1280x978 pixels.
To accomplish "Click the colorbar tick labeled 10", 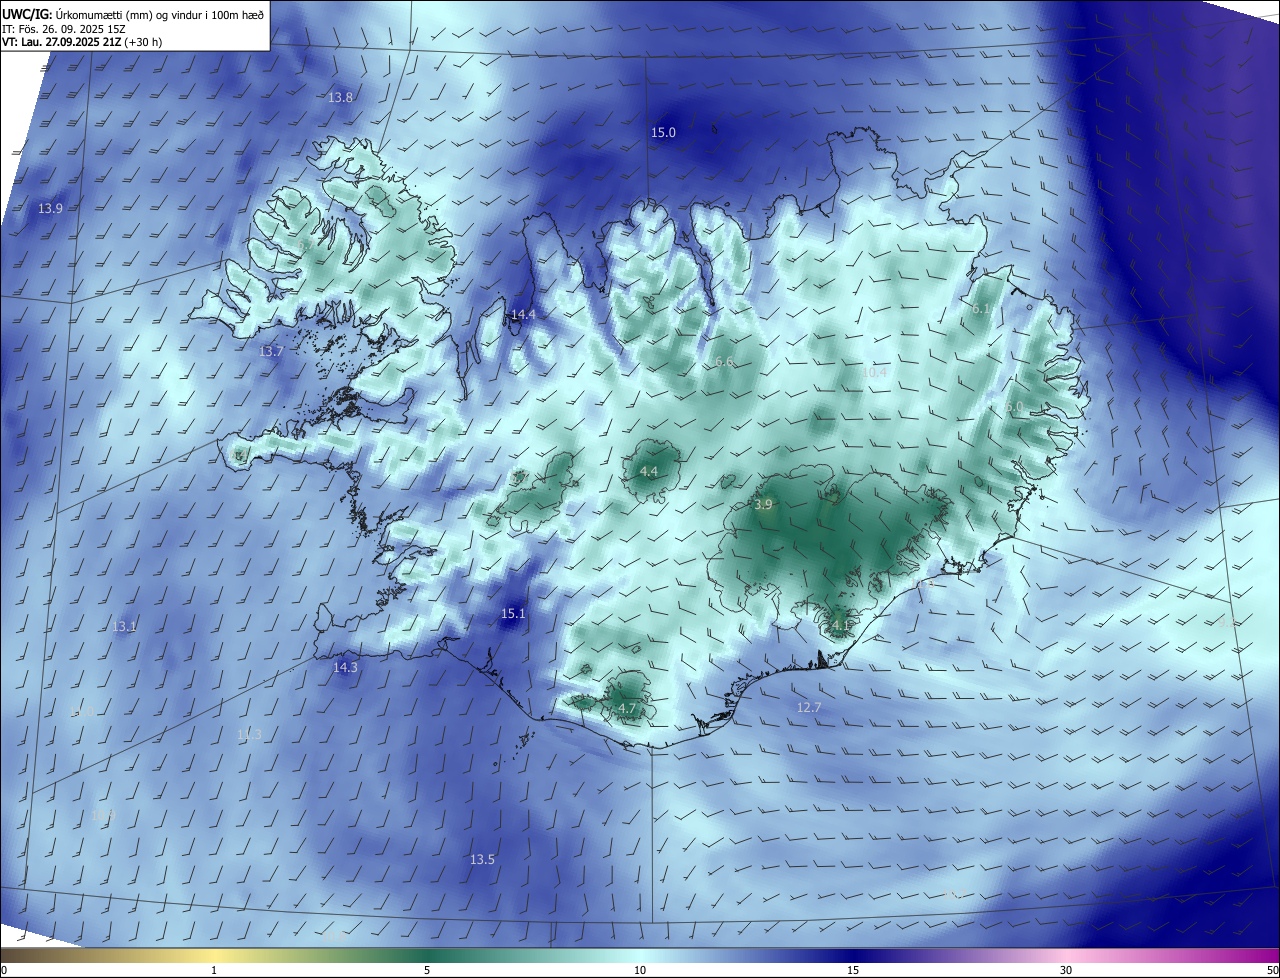I will point(640,970).
